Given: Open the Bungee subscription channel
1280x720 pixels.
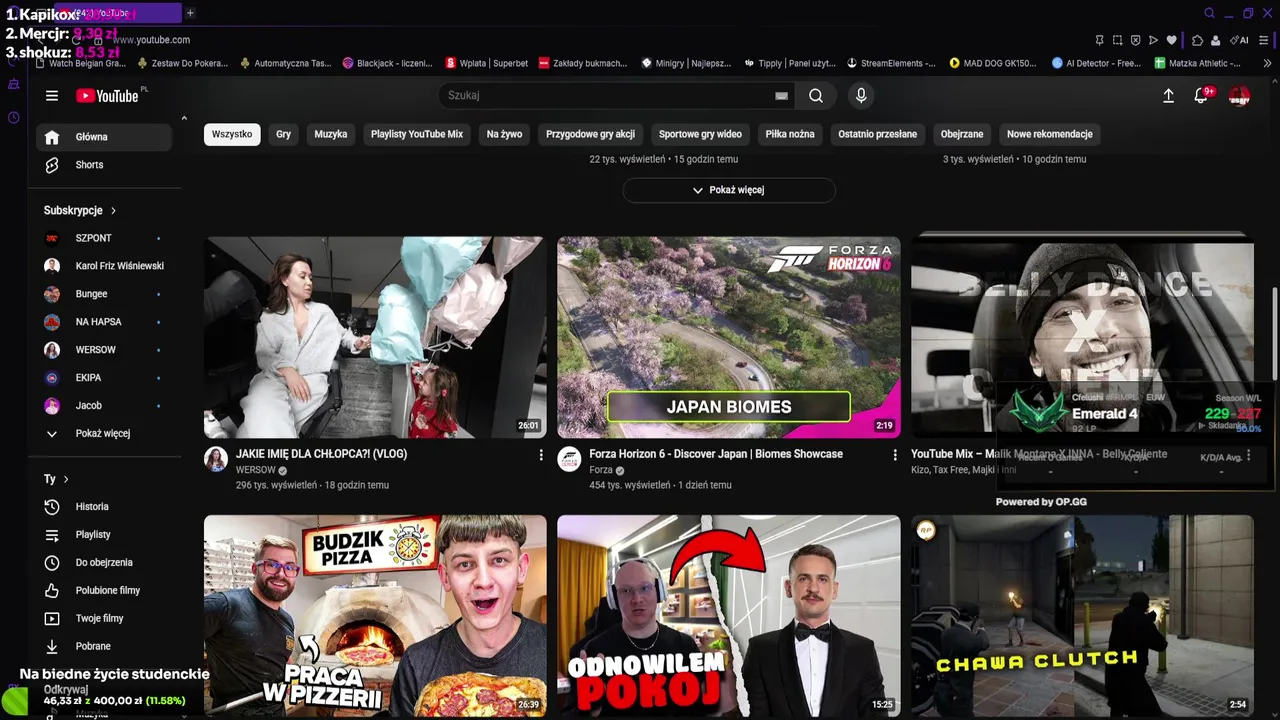Looking at the screenshot, I should pyautogui.click(x=104, y=294).
